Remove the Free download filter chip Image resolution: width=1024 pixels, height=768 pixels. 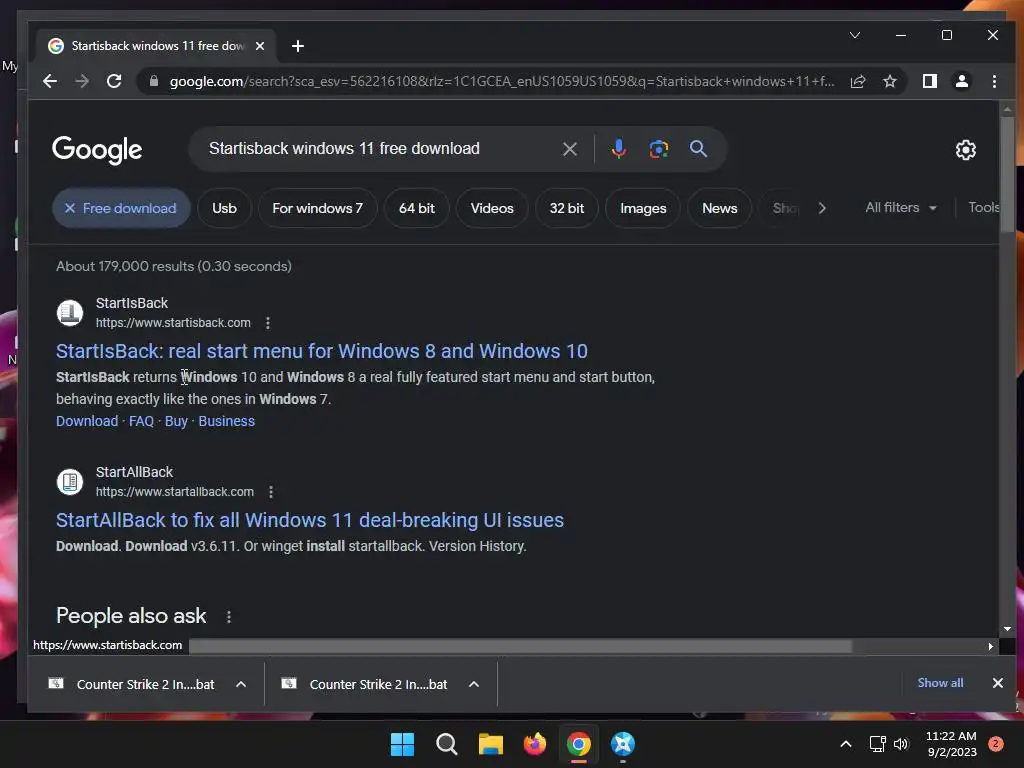pos(121,208)
